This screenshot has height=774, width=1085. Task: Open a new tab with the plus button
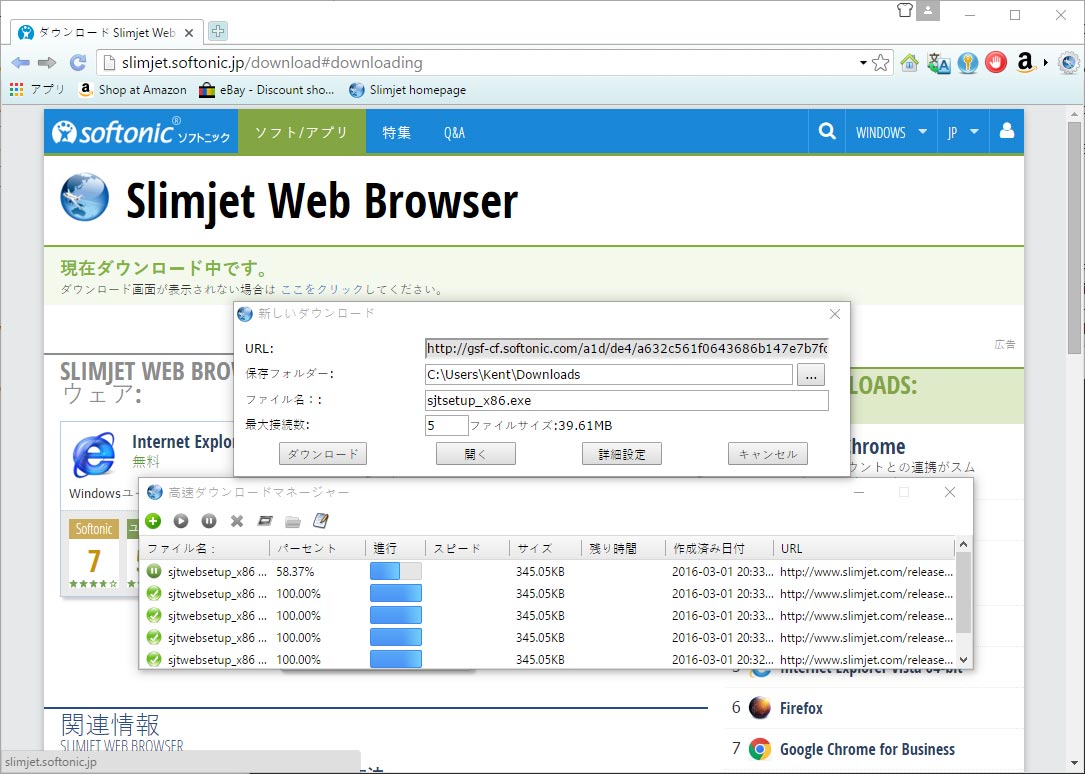(217, 31)
